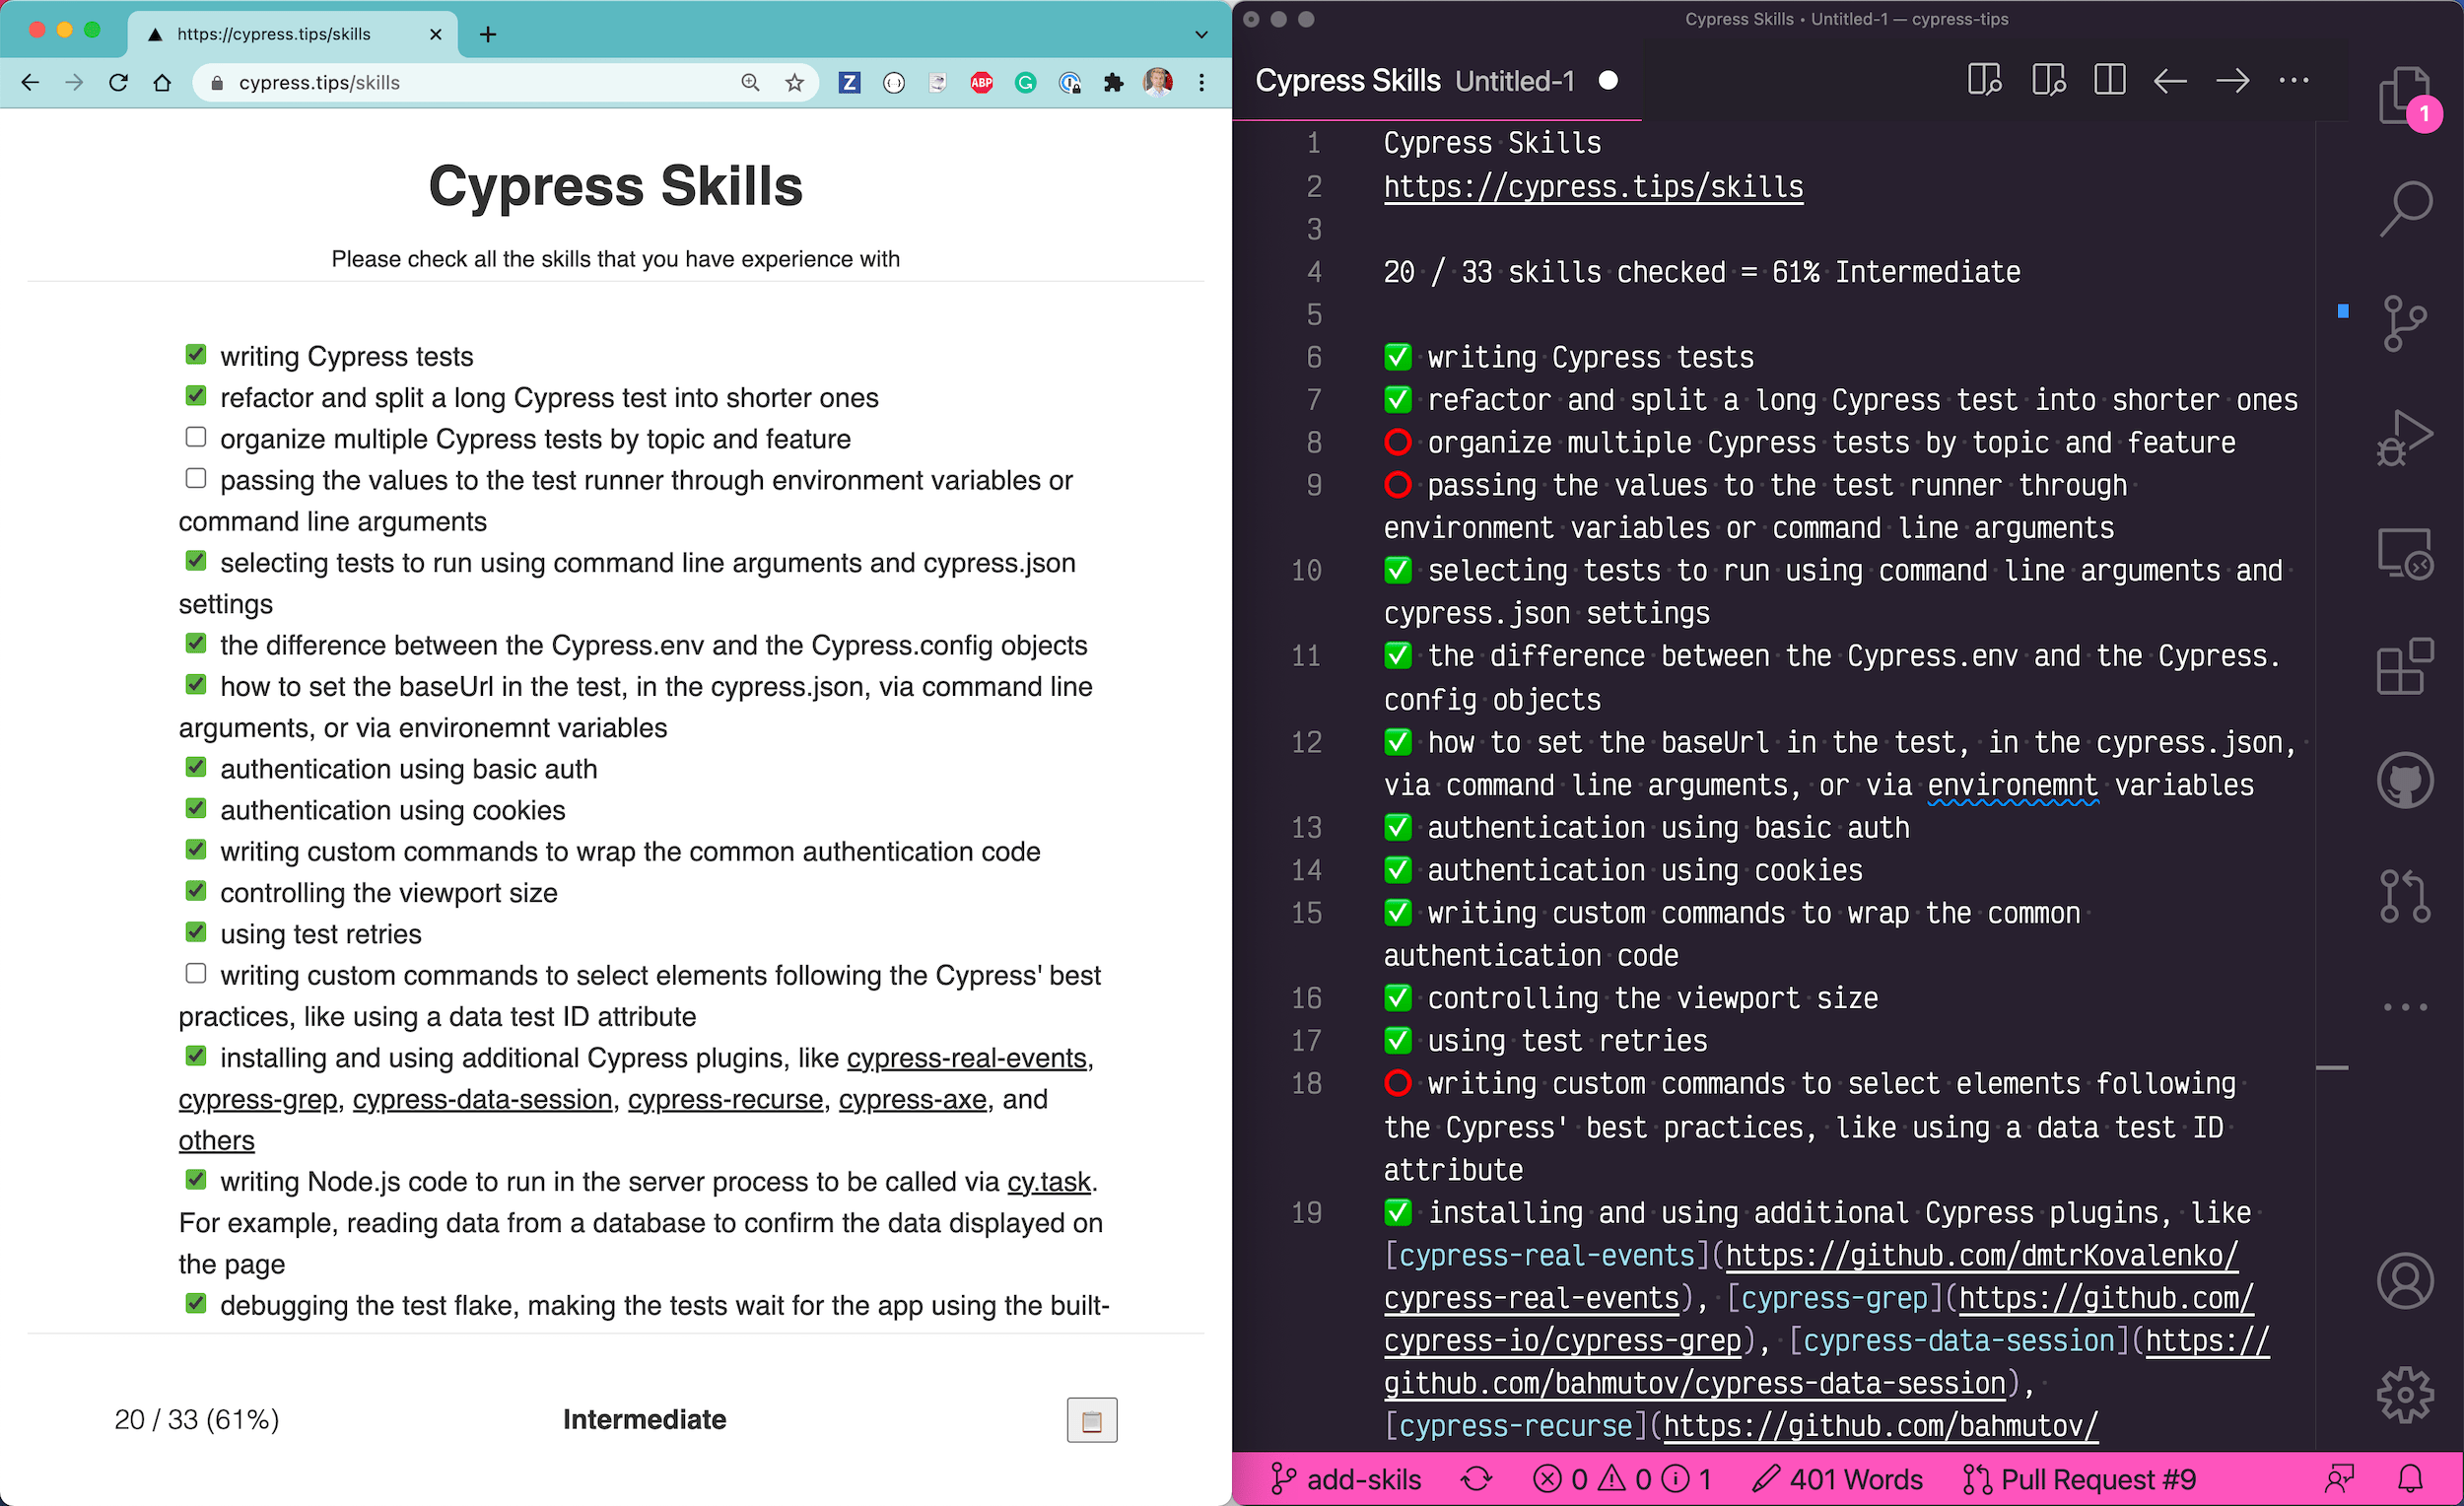Go to browser home page
The width and height of the screenshot is (2464, 1506).
(162, 83)
